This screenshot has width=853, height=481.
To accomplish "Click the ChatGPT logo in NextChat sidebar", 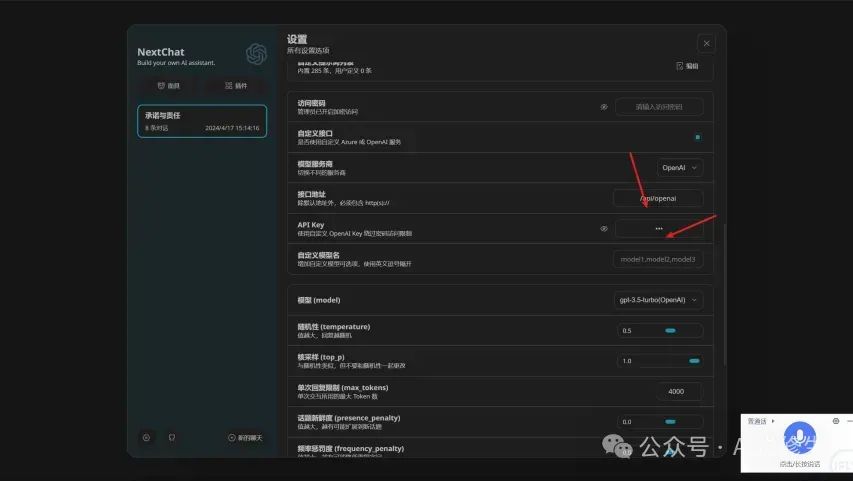I will click(x=256, y=54).
